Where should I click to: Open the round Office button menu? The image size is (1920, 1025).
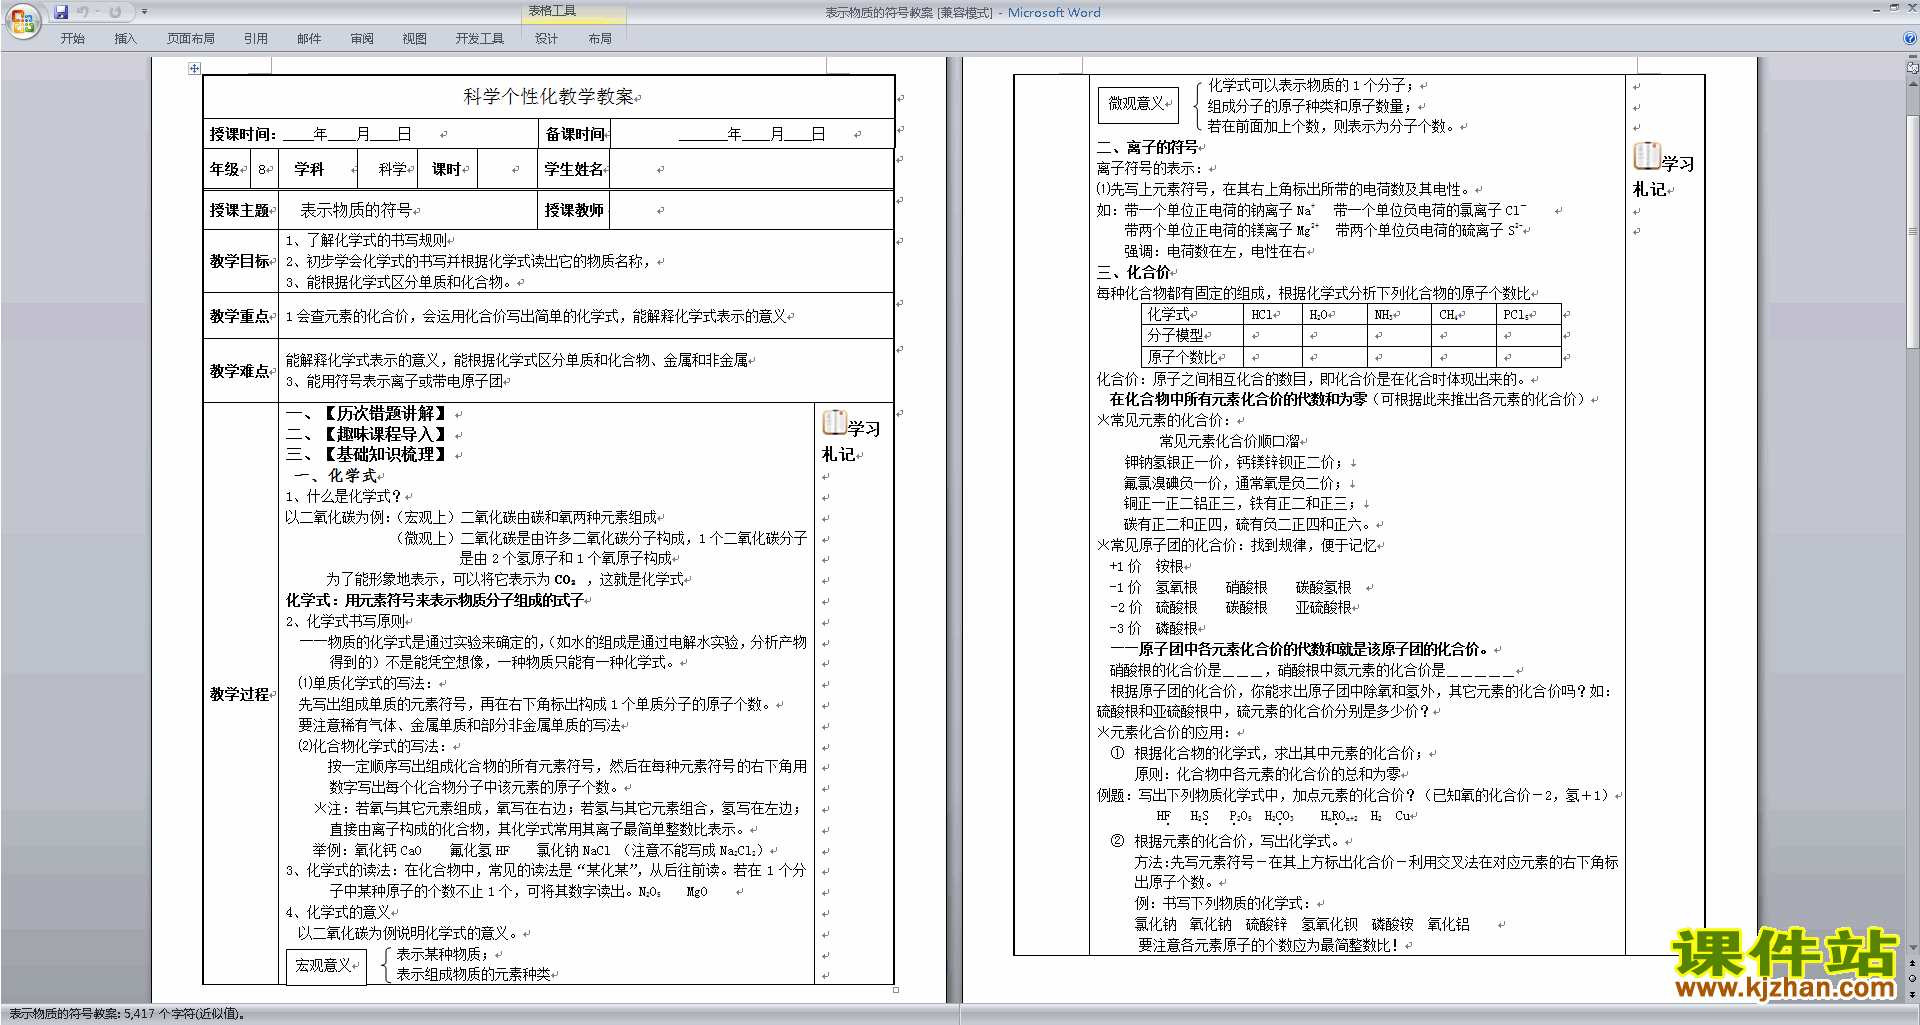point(22,21)
